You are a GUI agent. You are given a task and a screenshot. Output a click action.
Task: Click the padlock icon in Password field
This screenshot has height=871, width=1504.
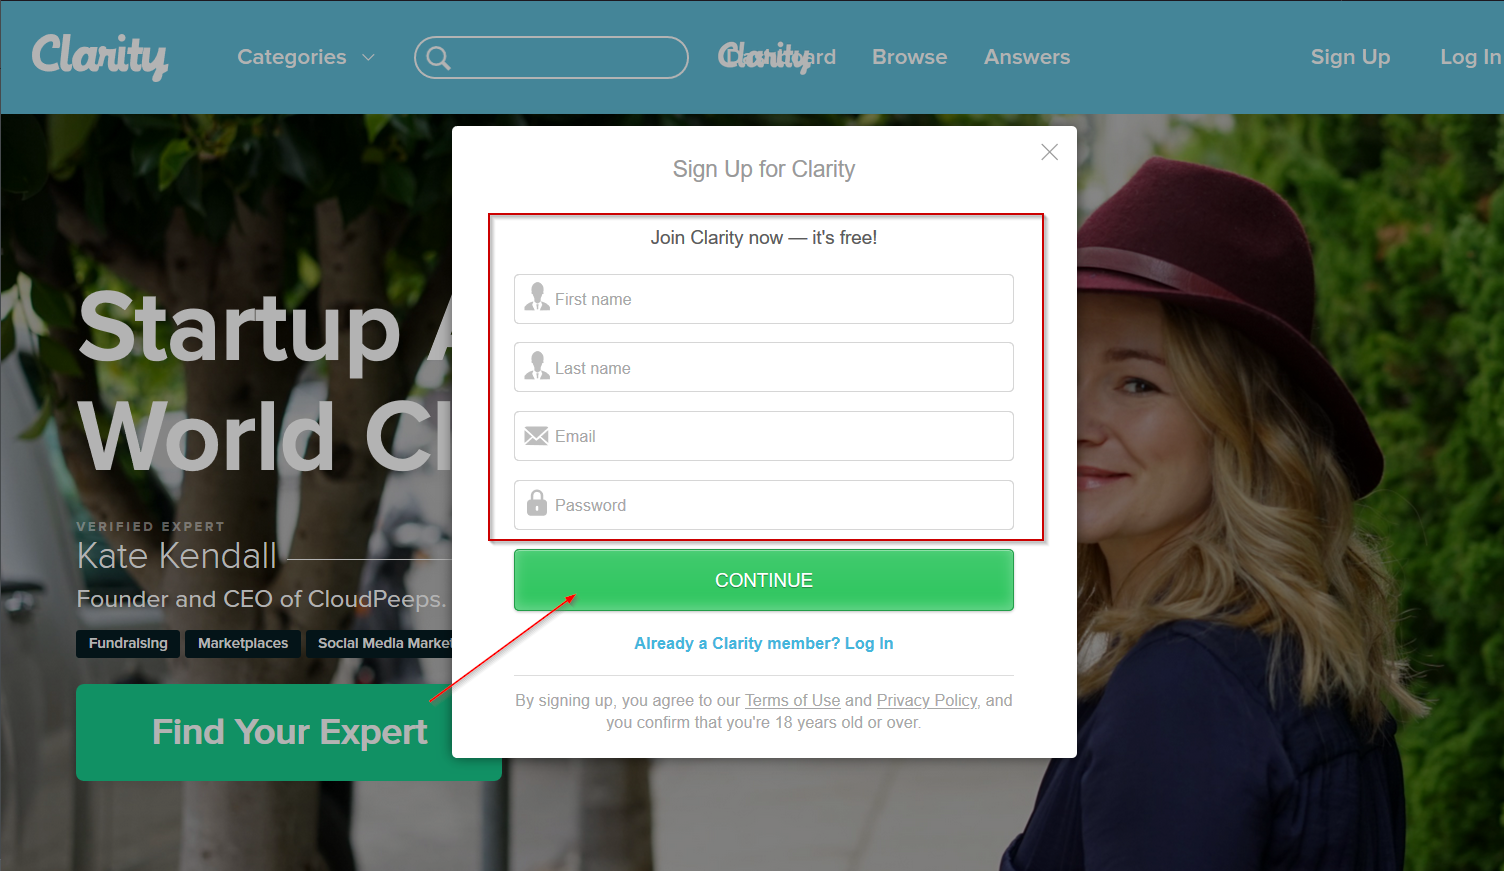537,503
